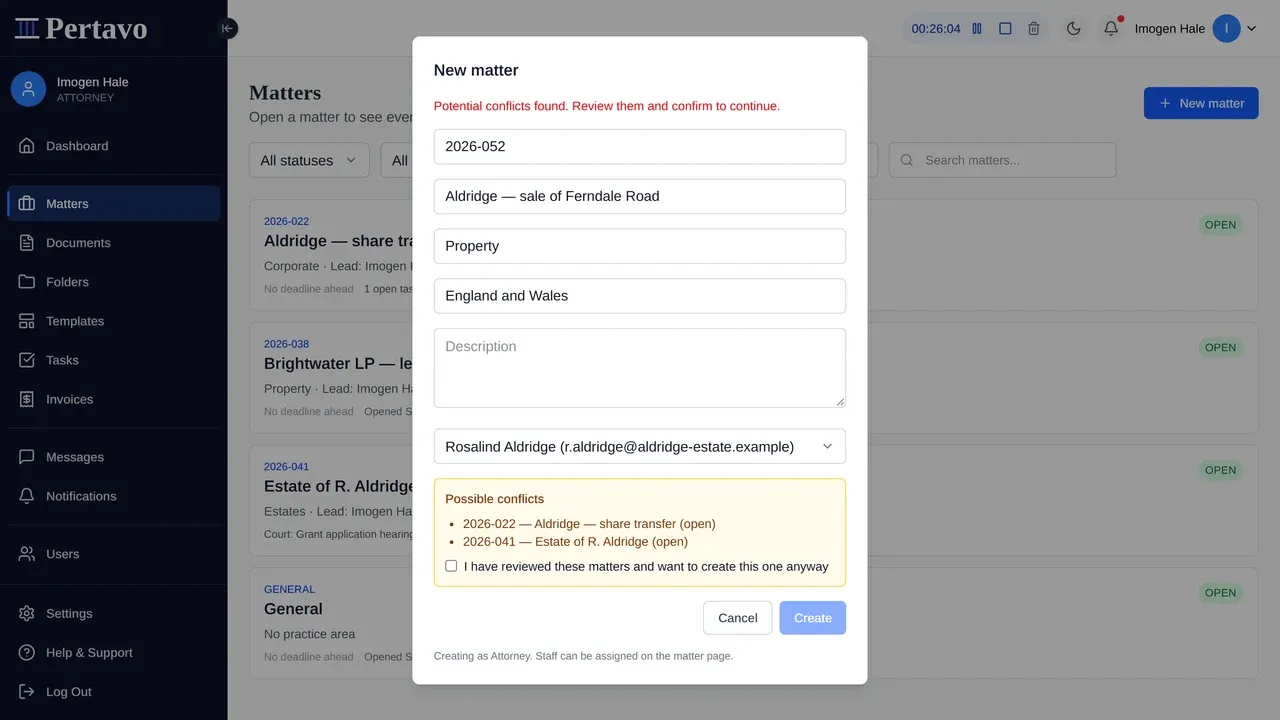Click the New matter button

[x=1201, y=103]
